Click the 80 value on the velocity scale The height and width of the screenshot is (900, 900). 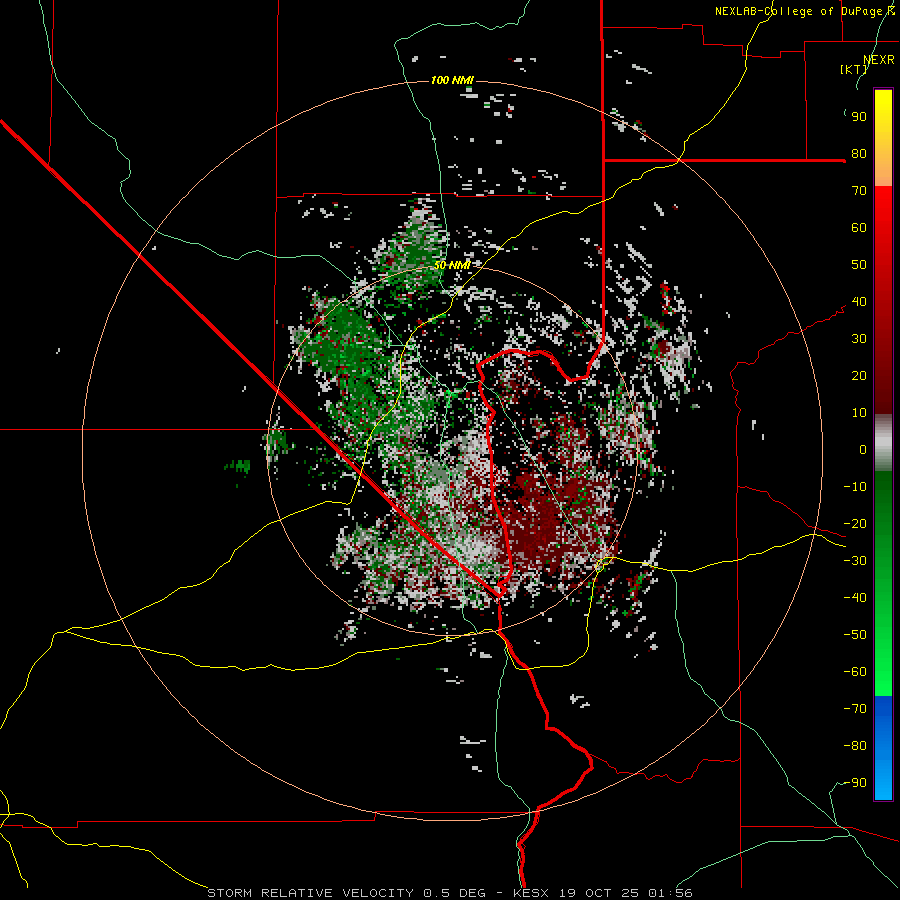click(x=859, y=154)
